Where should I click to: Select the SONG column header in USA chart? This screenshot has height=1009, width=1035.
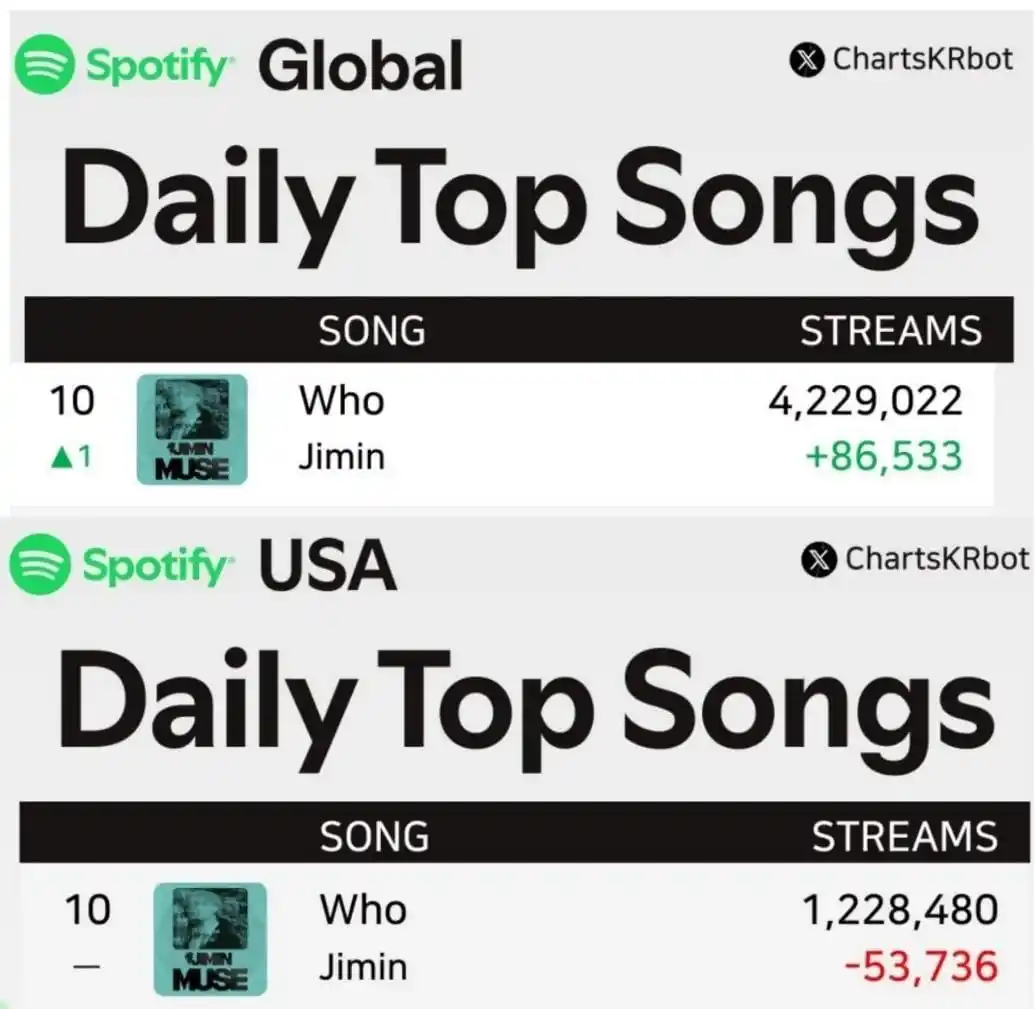374,836
